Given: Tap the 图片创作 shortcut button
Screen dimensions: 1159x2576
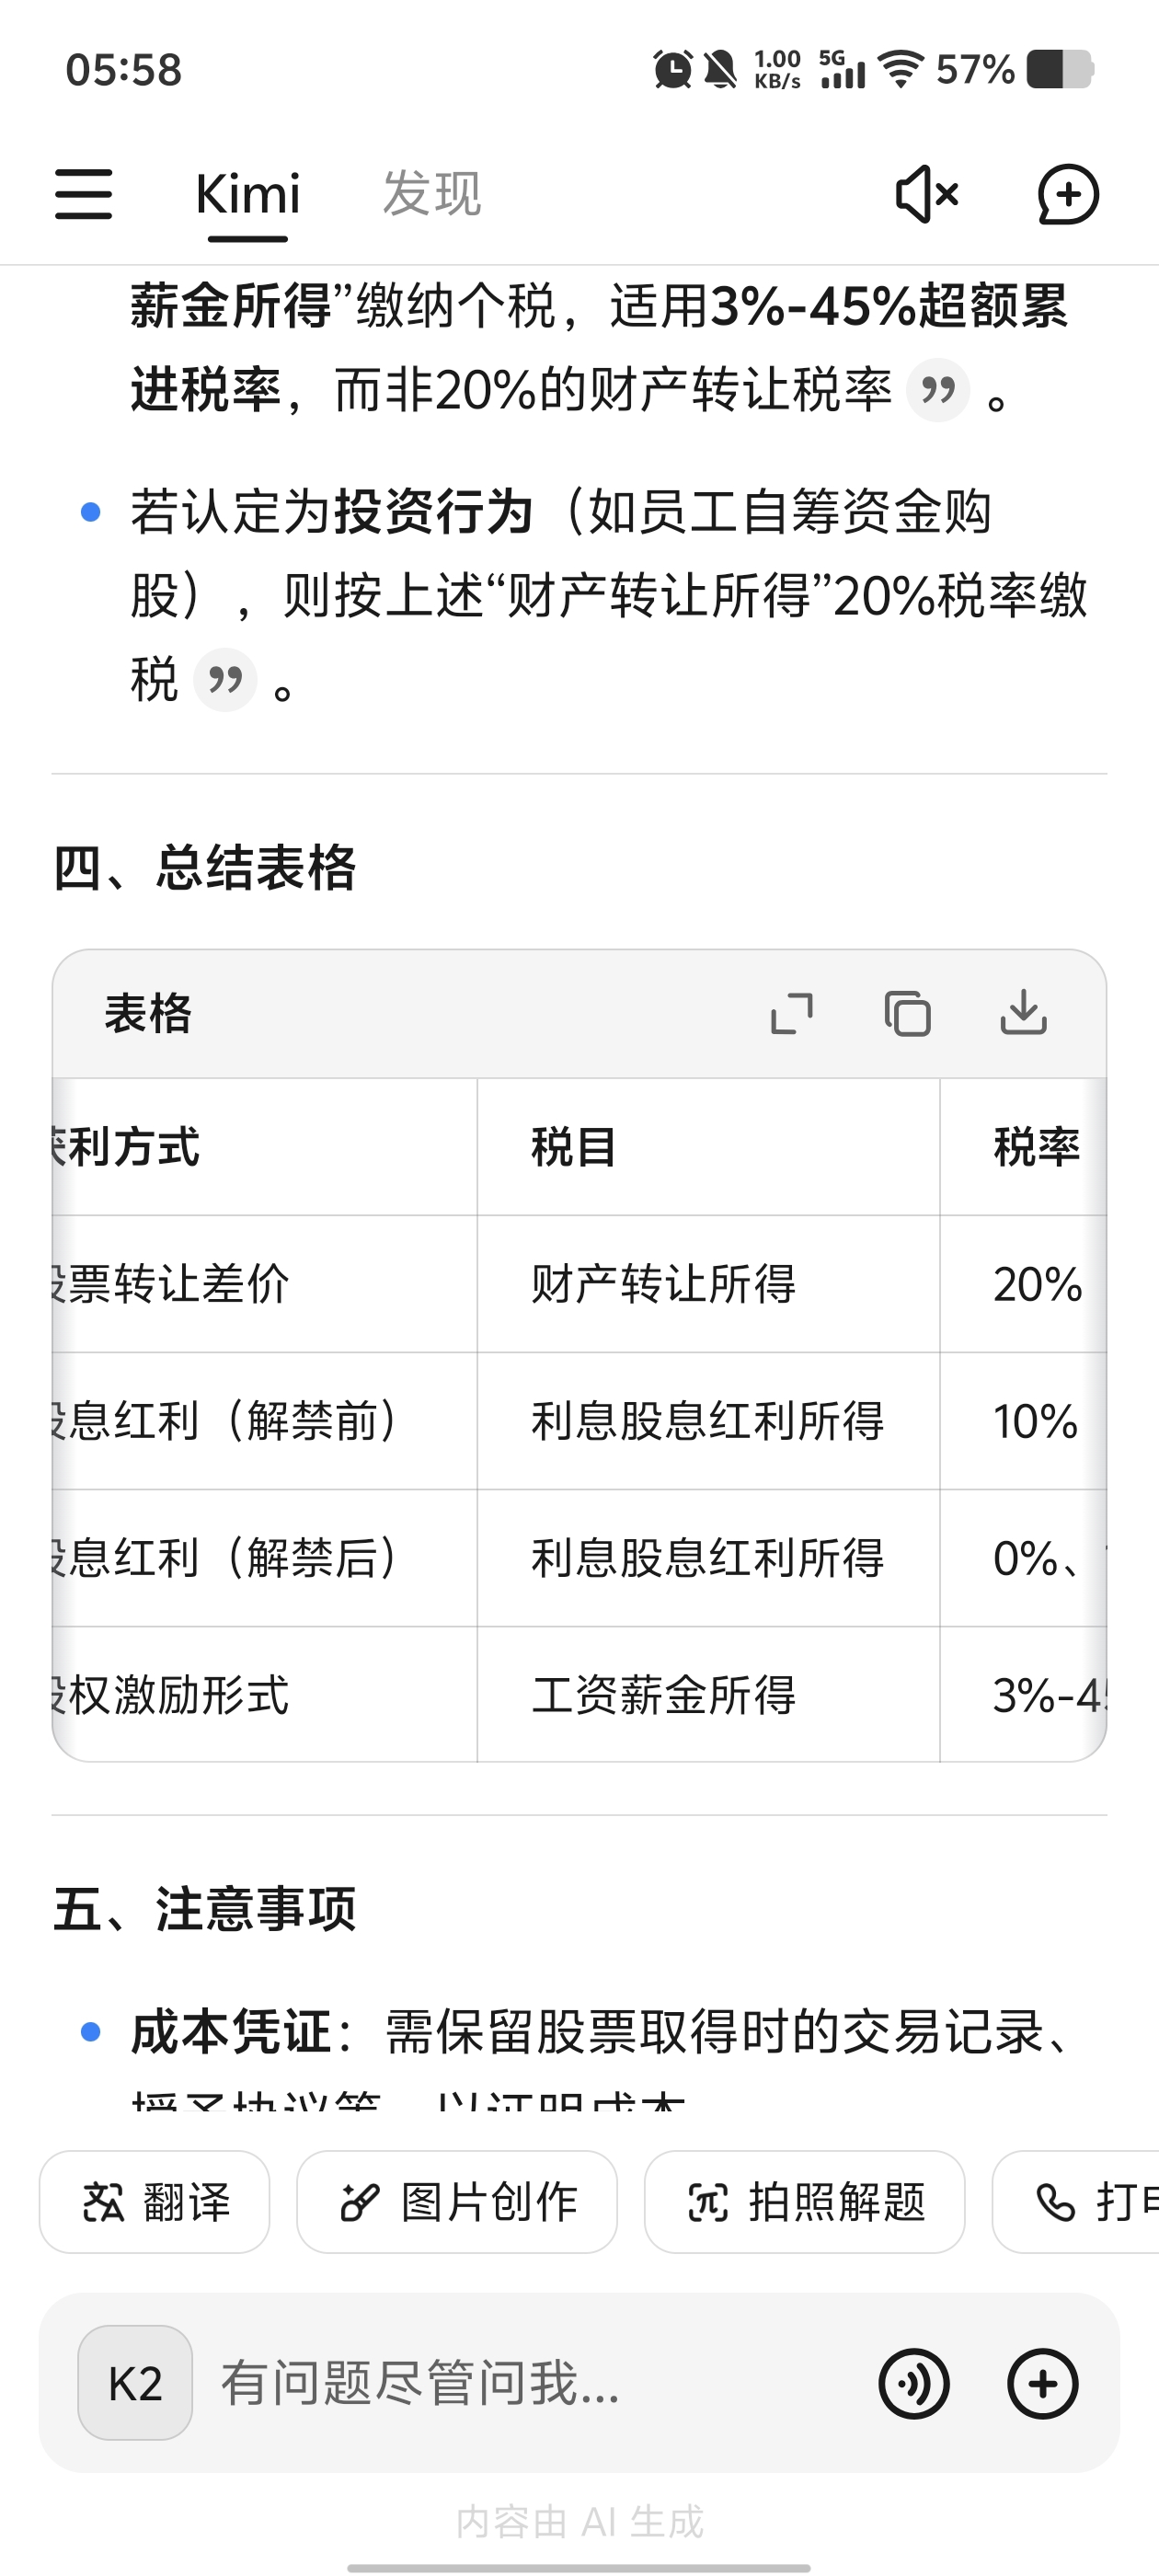Looking at the screenshot, I should pos(457,2201).
